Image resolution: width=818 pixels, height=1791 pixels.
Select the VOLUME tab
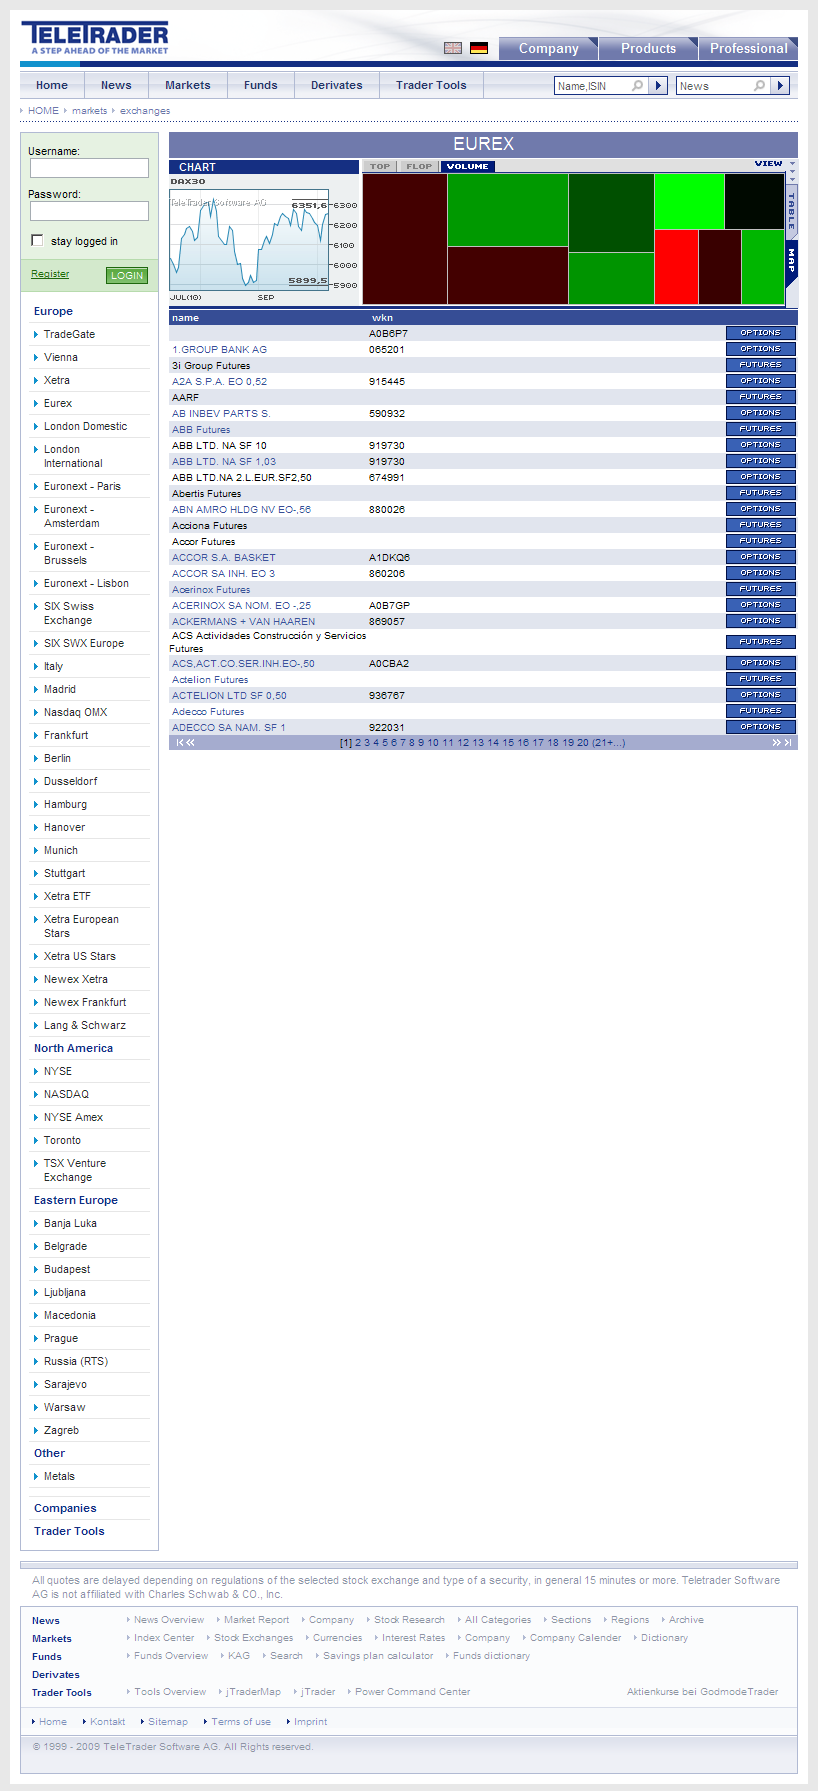468,167
